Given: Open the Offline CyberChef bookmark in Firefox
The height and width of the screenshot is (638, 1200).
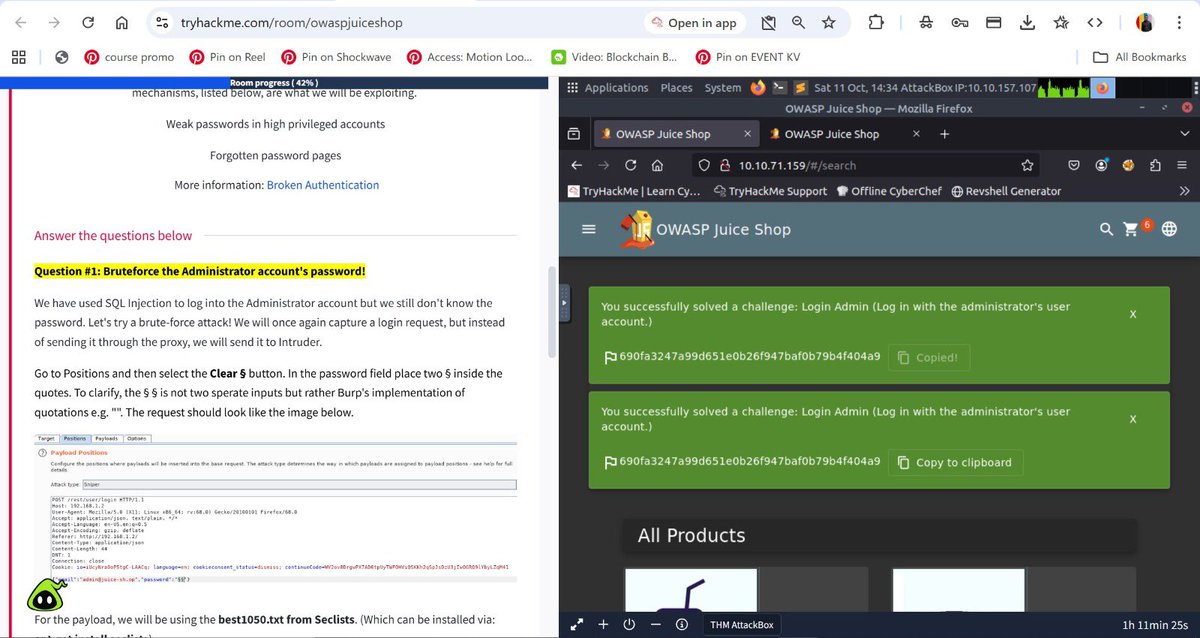Looking at the screenshot, I should [888, 191].
